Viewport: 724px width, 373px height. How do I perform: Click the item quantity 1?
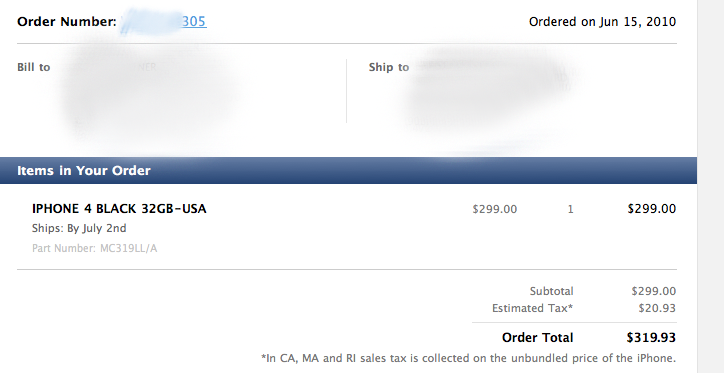tap(570, 209)
